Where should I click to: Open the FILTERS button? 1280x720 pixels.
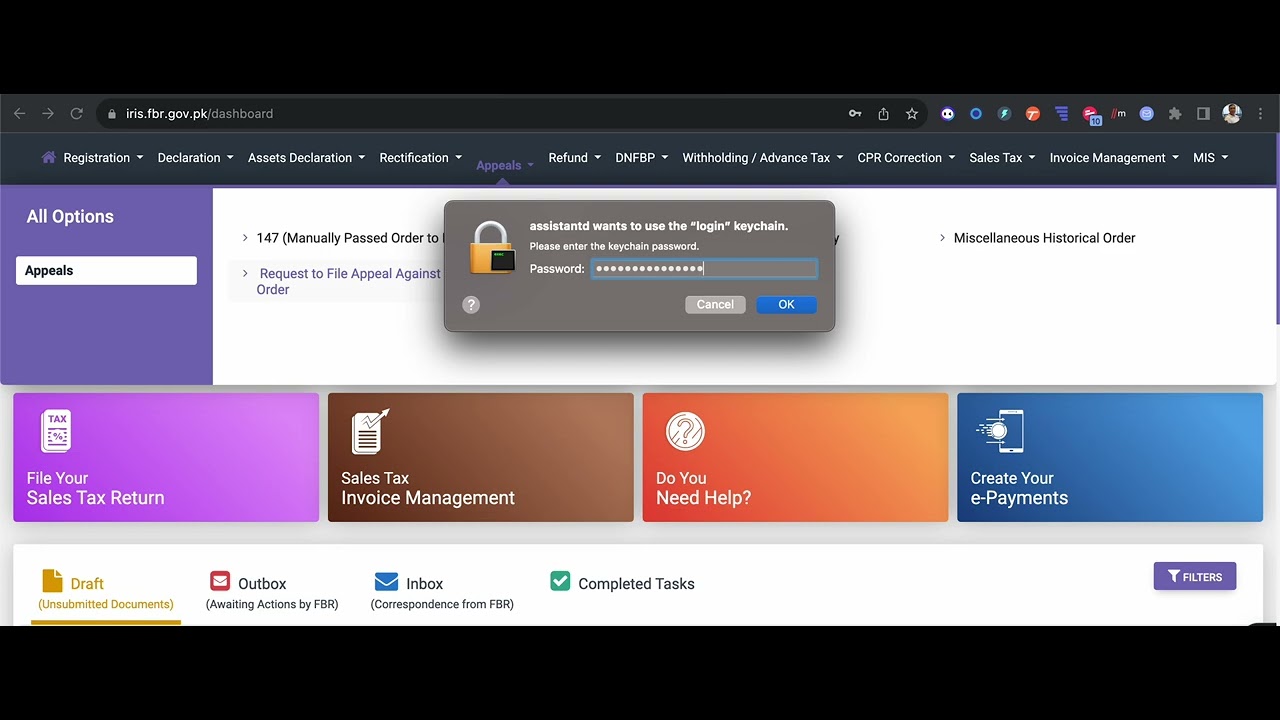click(x=1195, y=577)
